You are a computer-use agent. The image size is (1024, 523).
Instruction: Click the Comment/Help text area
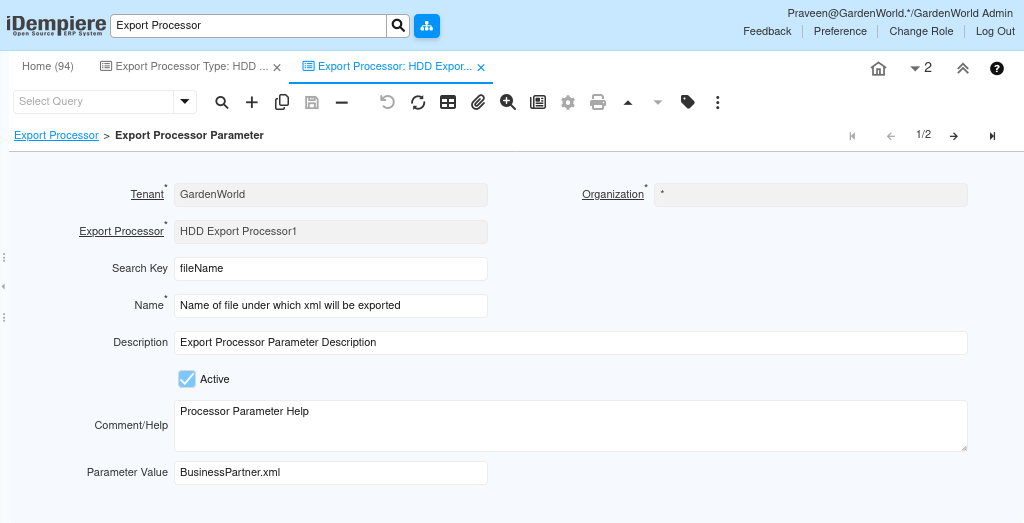click(570, 426)
